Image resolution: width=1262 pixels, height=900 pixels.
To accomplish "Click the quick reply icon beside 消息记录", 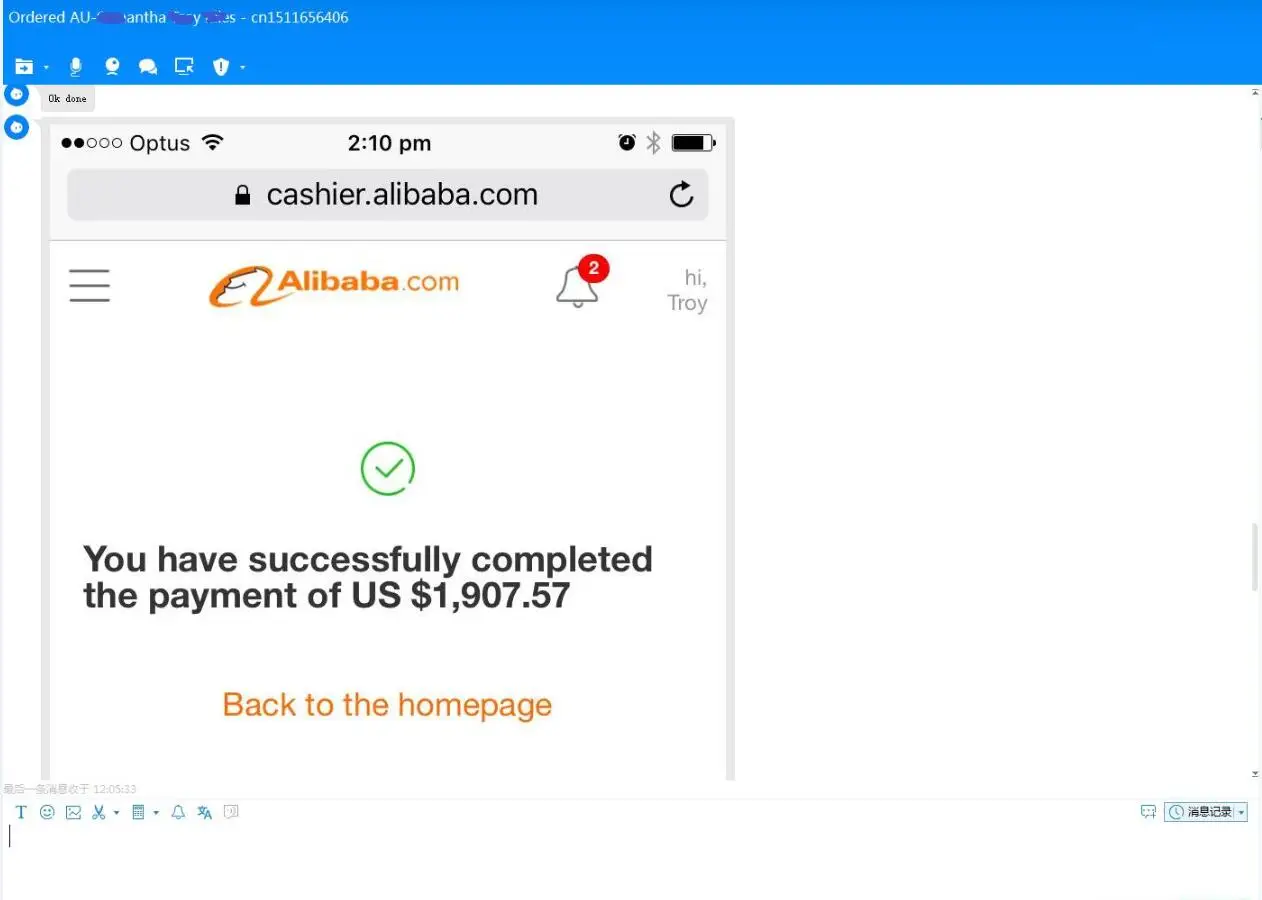I will [1148, 812].
